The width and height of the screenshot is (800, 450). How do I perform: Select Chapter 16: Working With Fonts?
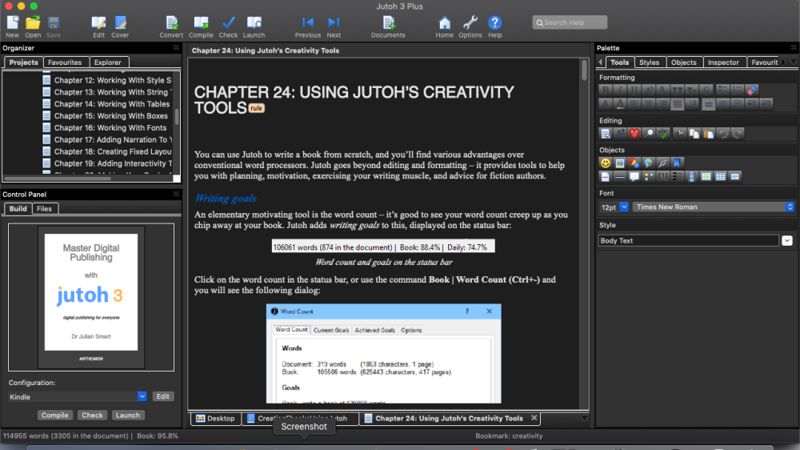[x=110, y=128]
